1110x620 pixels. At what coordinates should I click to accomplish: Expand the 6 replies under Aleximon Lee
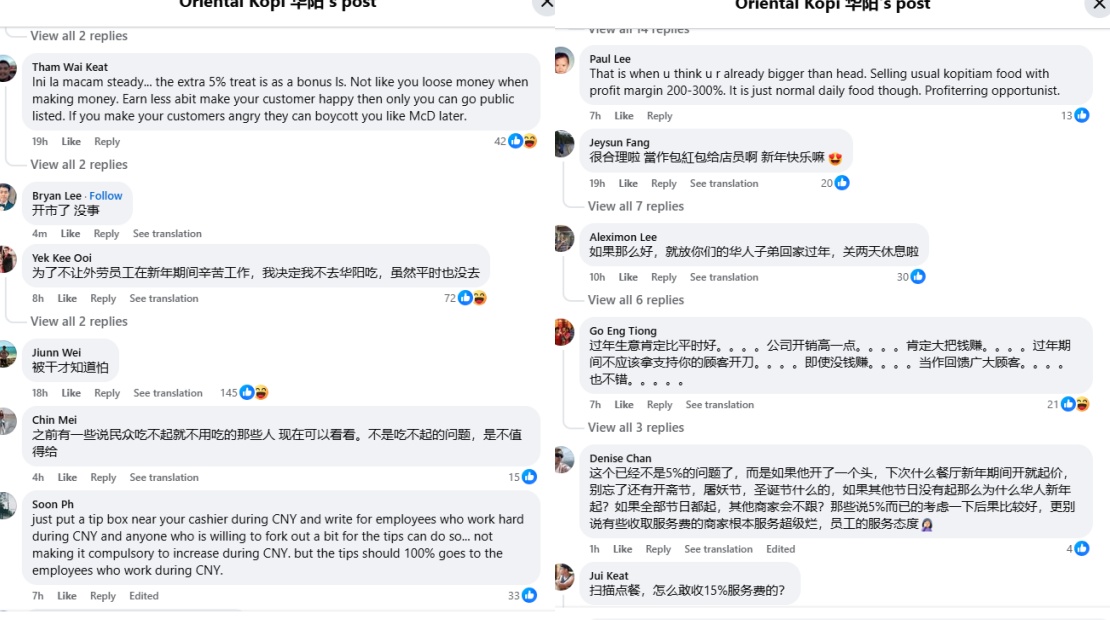(x=636, y=299)
